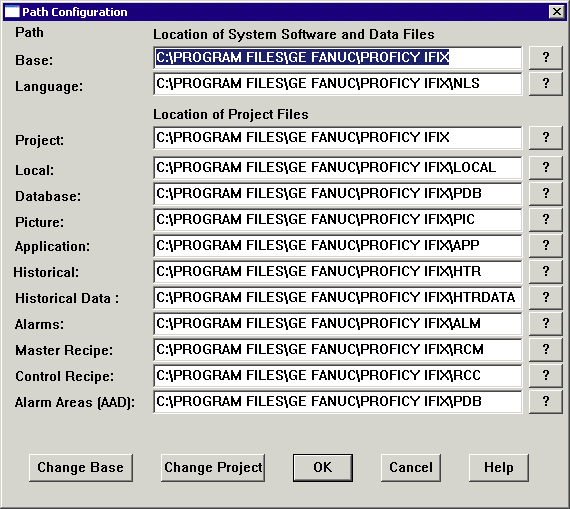This screenshot has width=570, height=509.
Task: Click the Alarms path text field
Action: (338, 324)
